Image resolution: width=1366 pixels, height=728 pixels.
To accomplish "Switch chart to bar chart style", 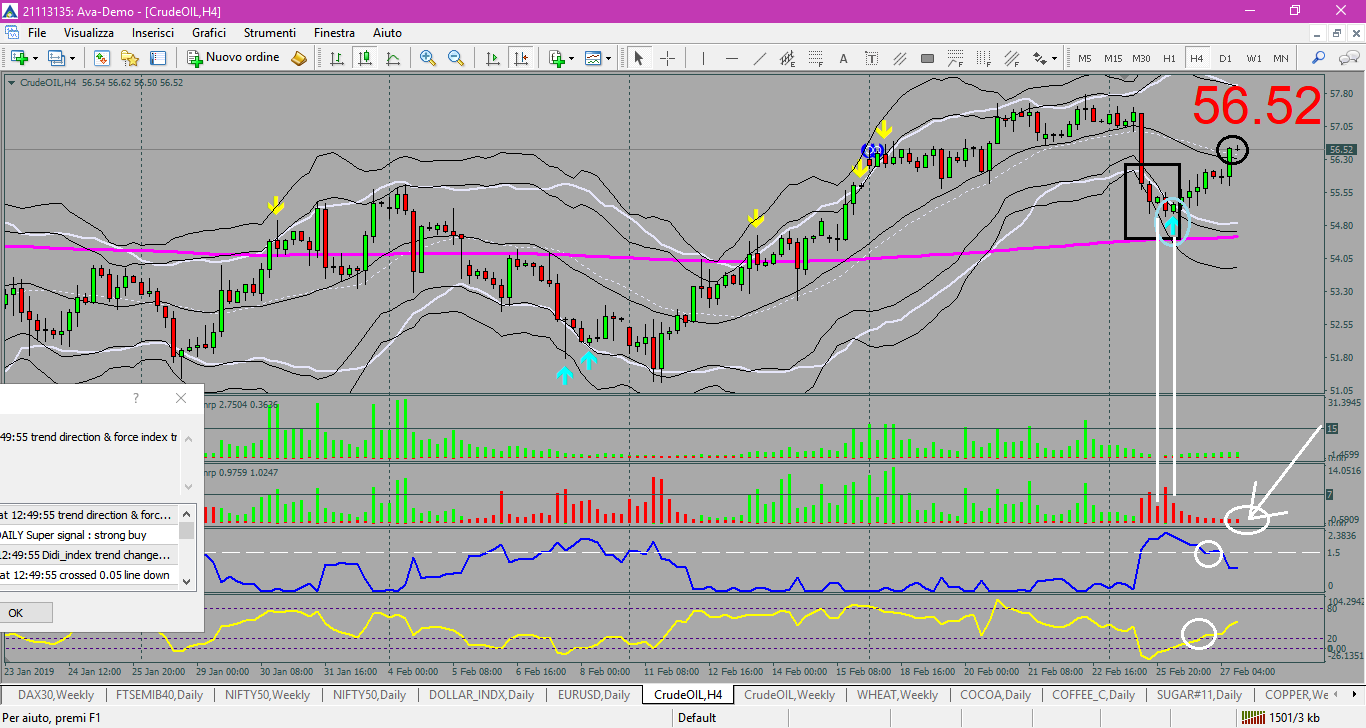I will click(337, 58).
